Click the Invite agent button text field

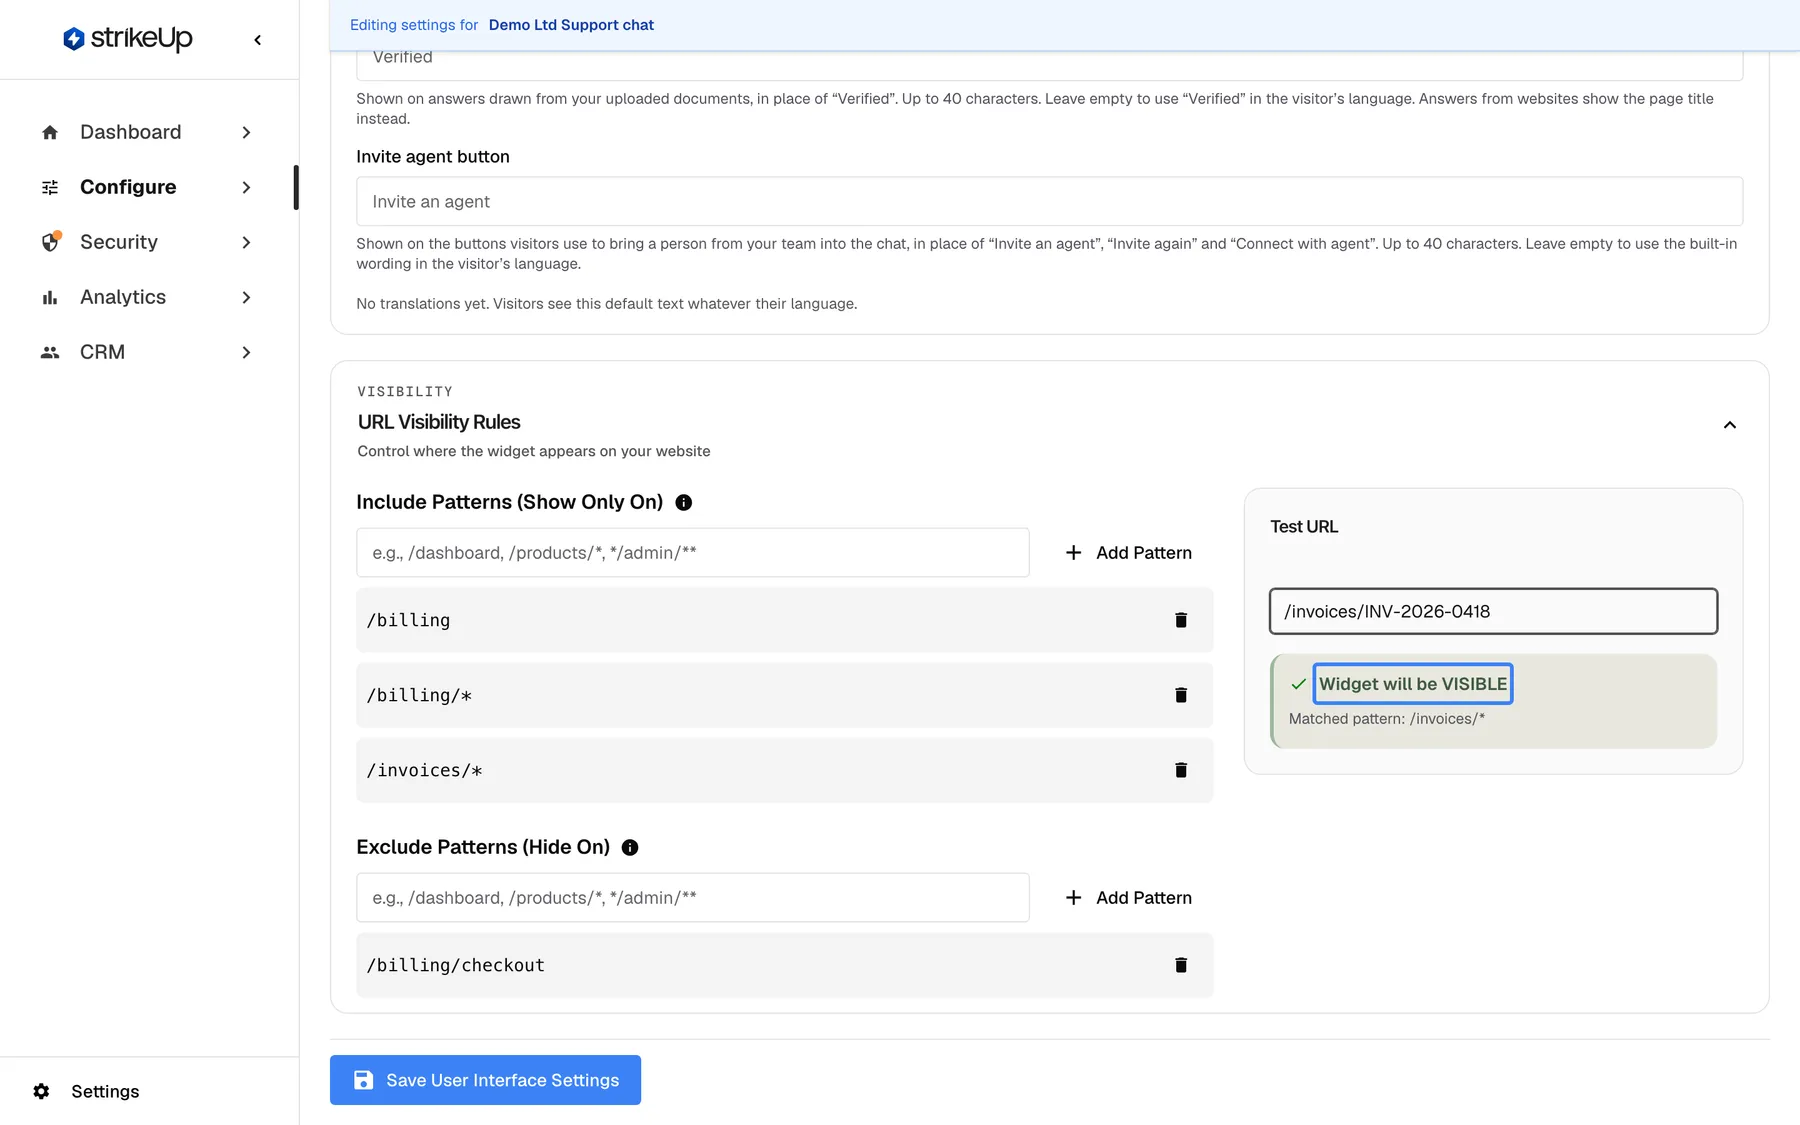tap(1050, 202)
